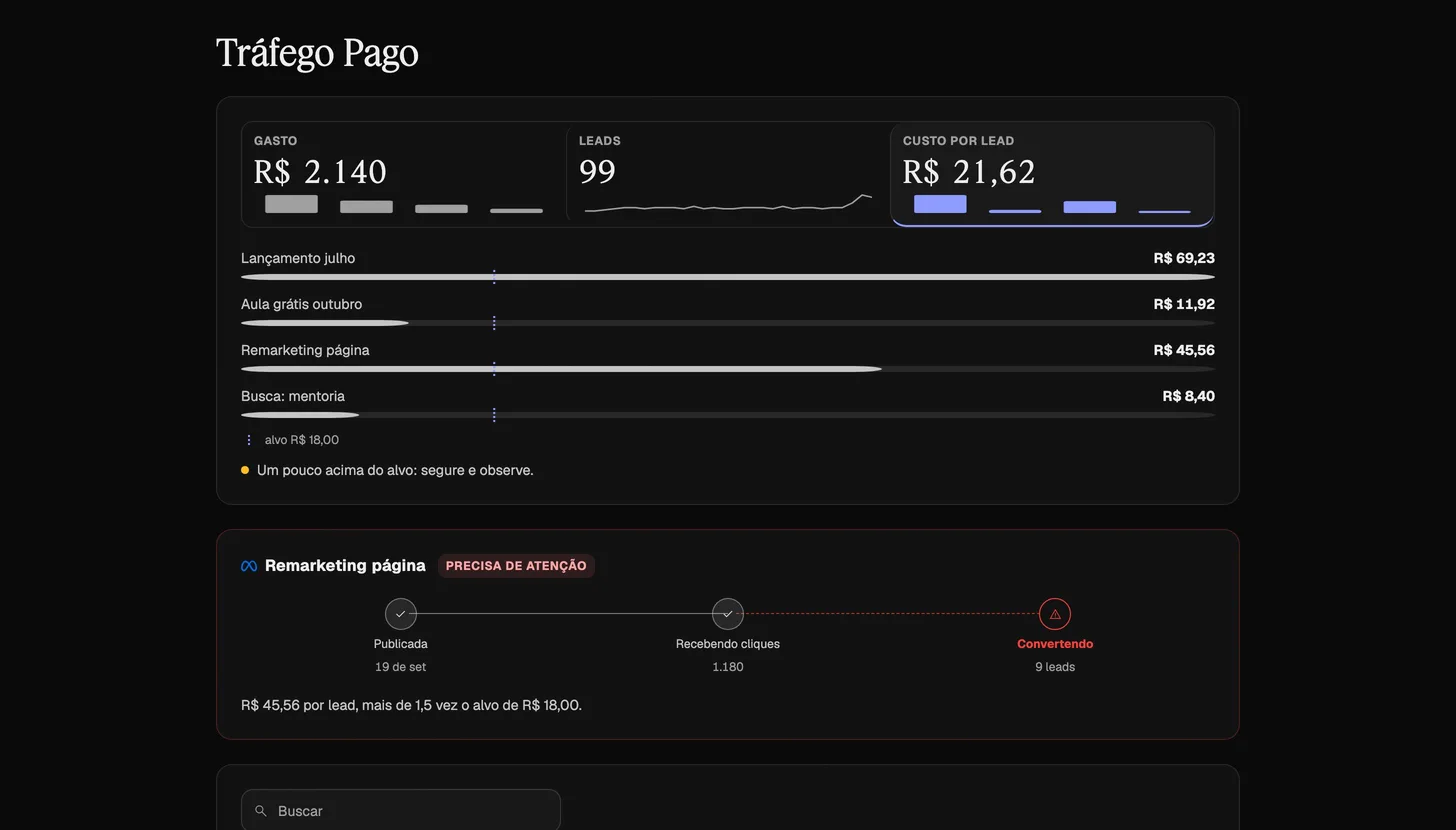Click the R$ 8,40 value
The width and height of the screenshot is (1456, 830).
(x=1188, y=396)
